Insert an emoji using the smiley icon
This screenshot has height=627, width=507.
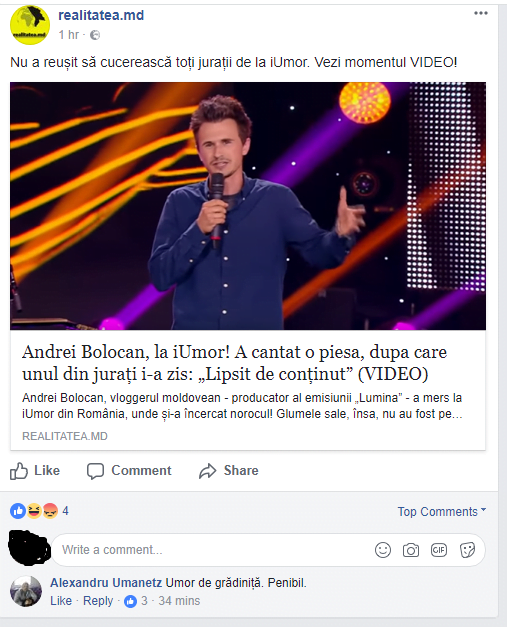(x=383, y=550)
